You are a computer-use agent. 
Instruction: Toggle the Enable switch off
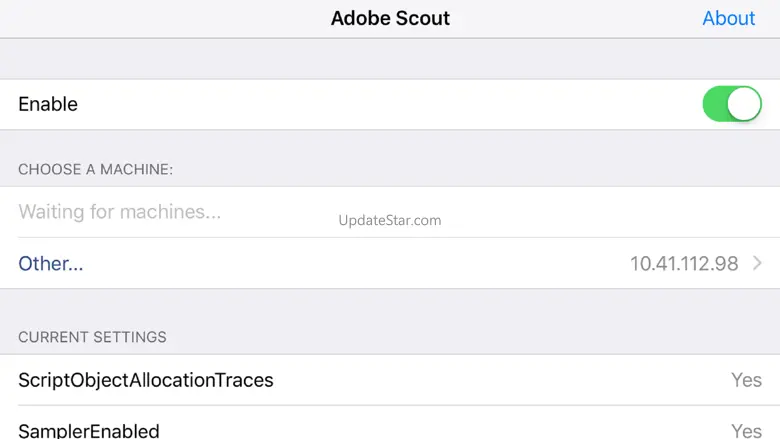pyautogui.click(x=732, y=104)
